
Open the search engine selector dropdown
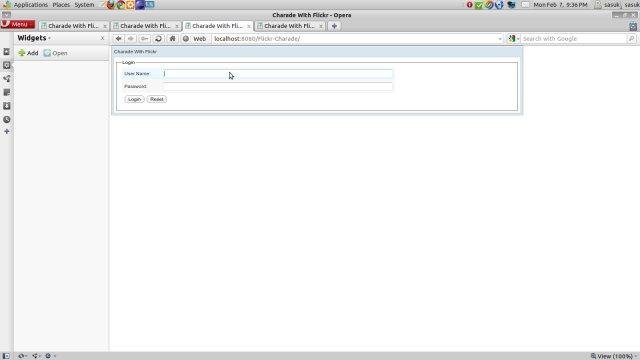tap(513, 39)
